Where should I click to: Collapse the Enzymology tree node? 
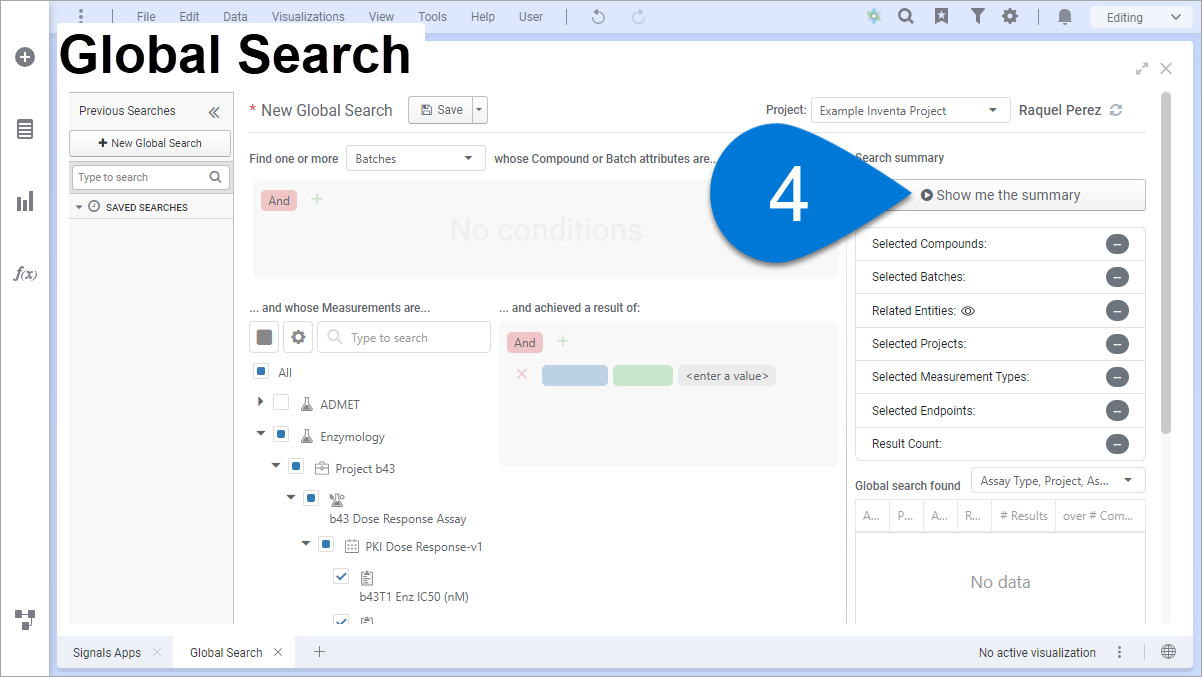pos(261,434)
